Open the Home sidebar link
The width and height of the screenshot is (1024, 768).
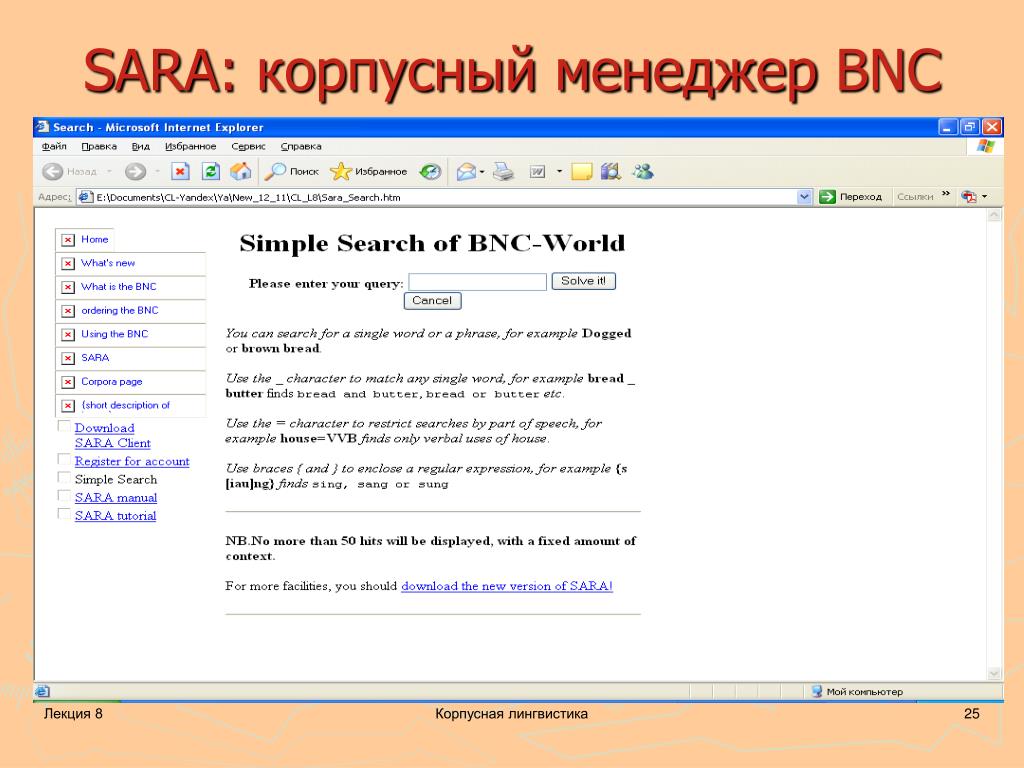[95, 239]
